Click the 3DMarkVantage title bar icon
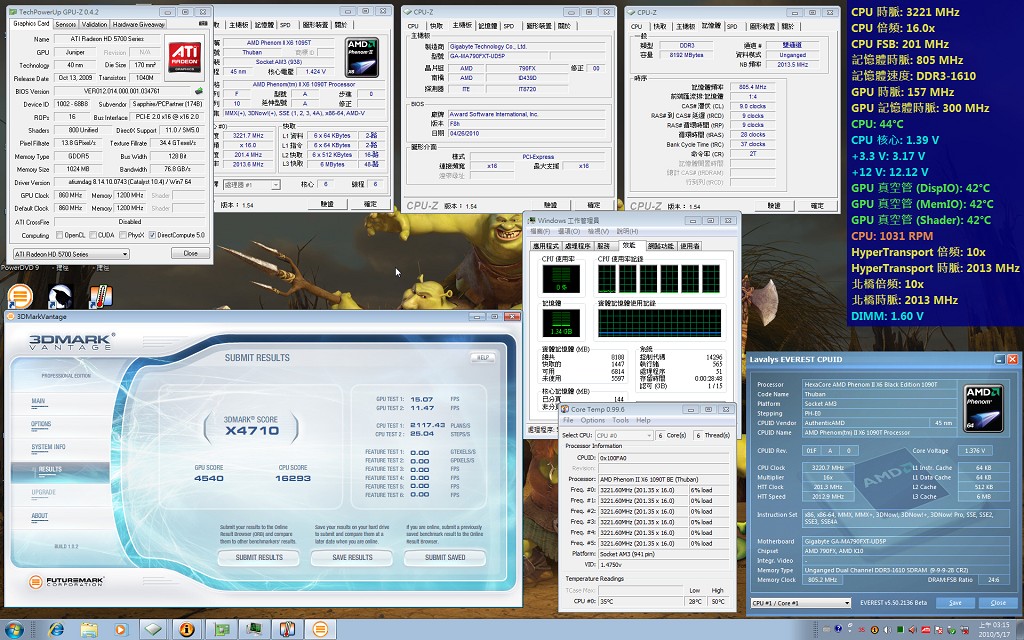 click(10, 317)
